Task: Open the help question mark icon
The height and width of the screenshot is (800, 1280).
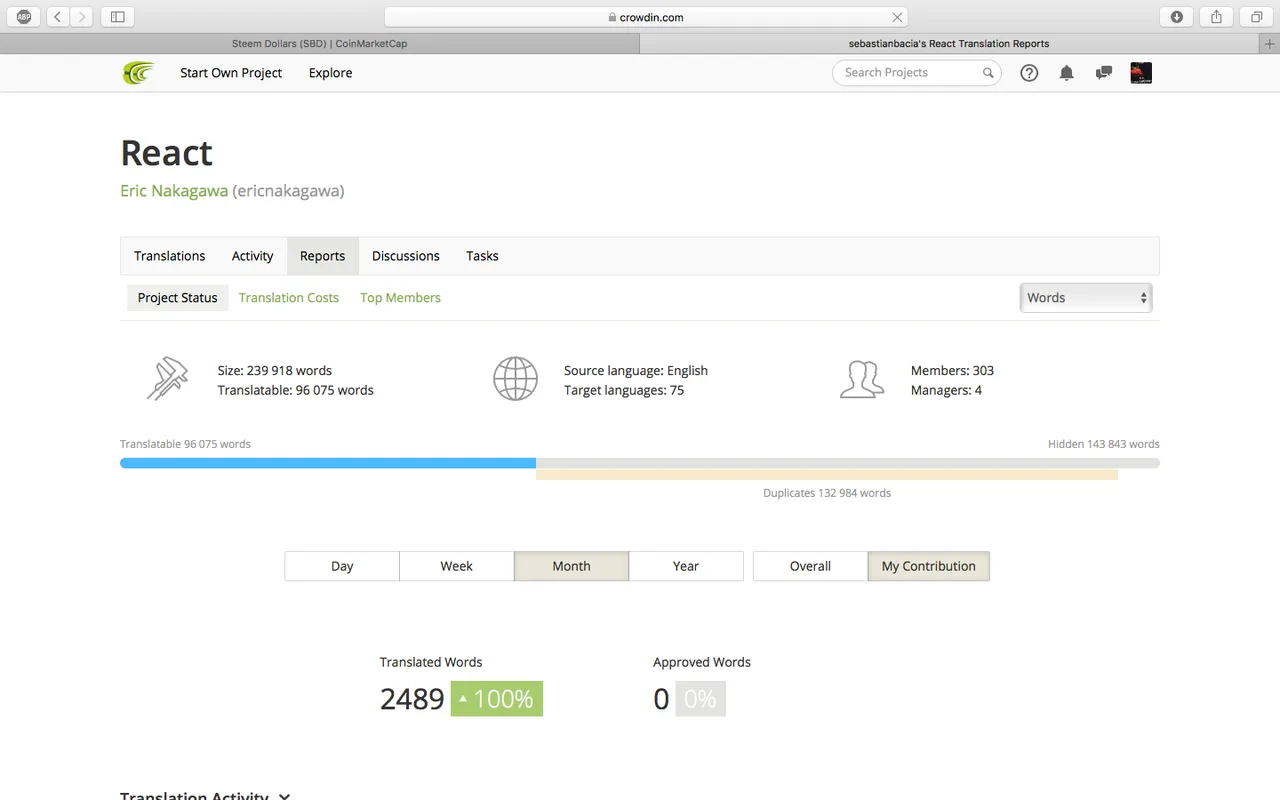Action: pyautogui.click(x=1029, y=73)
